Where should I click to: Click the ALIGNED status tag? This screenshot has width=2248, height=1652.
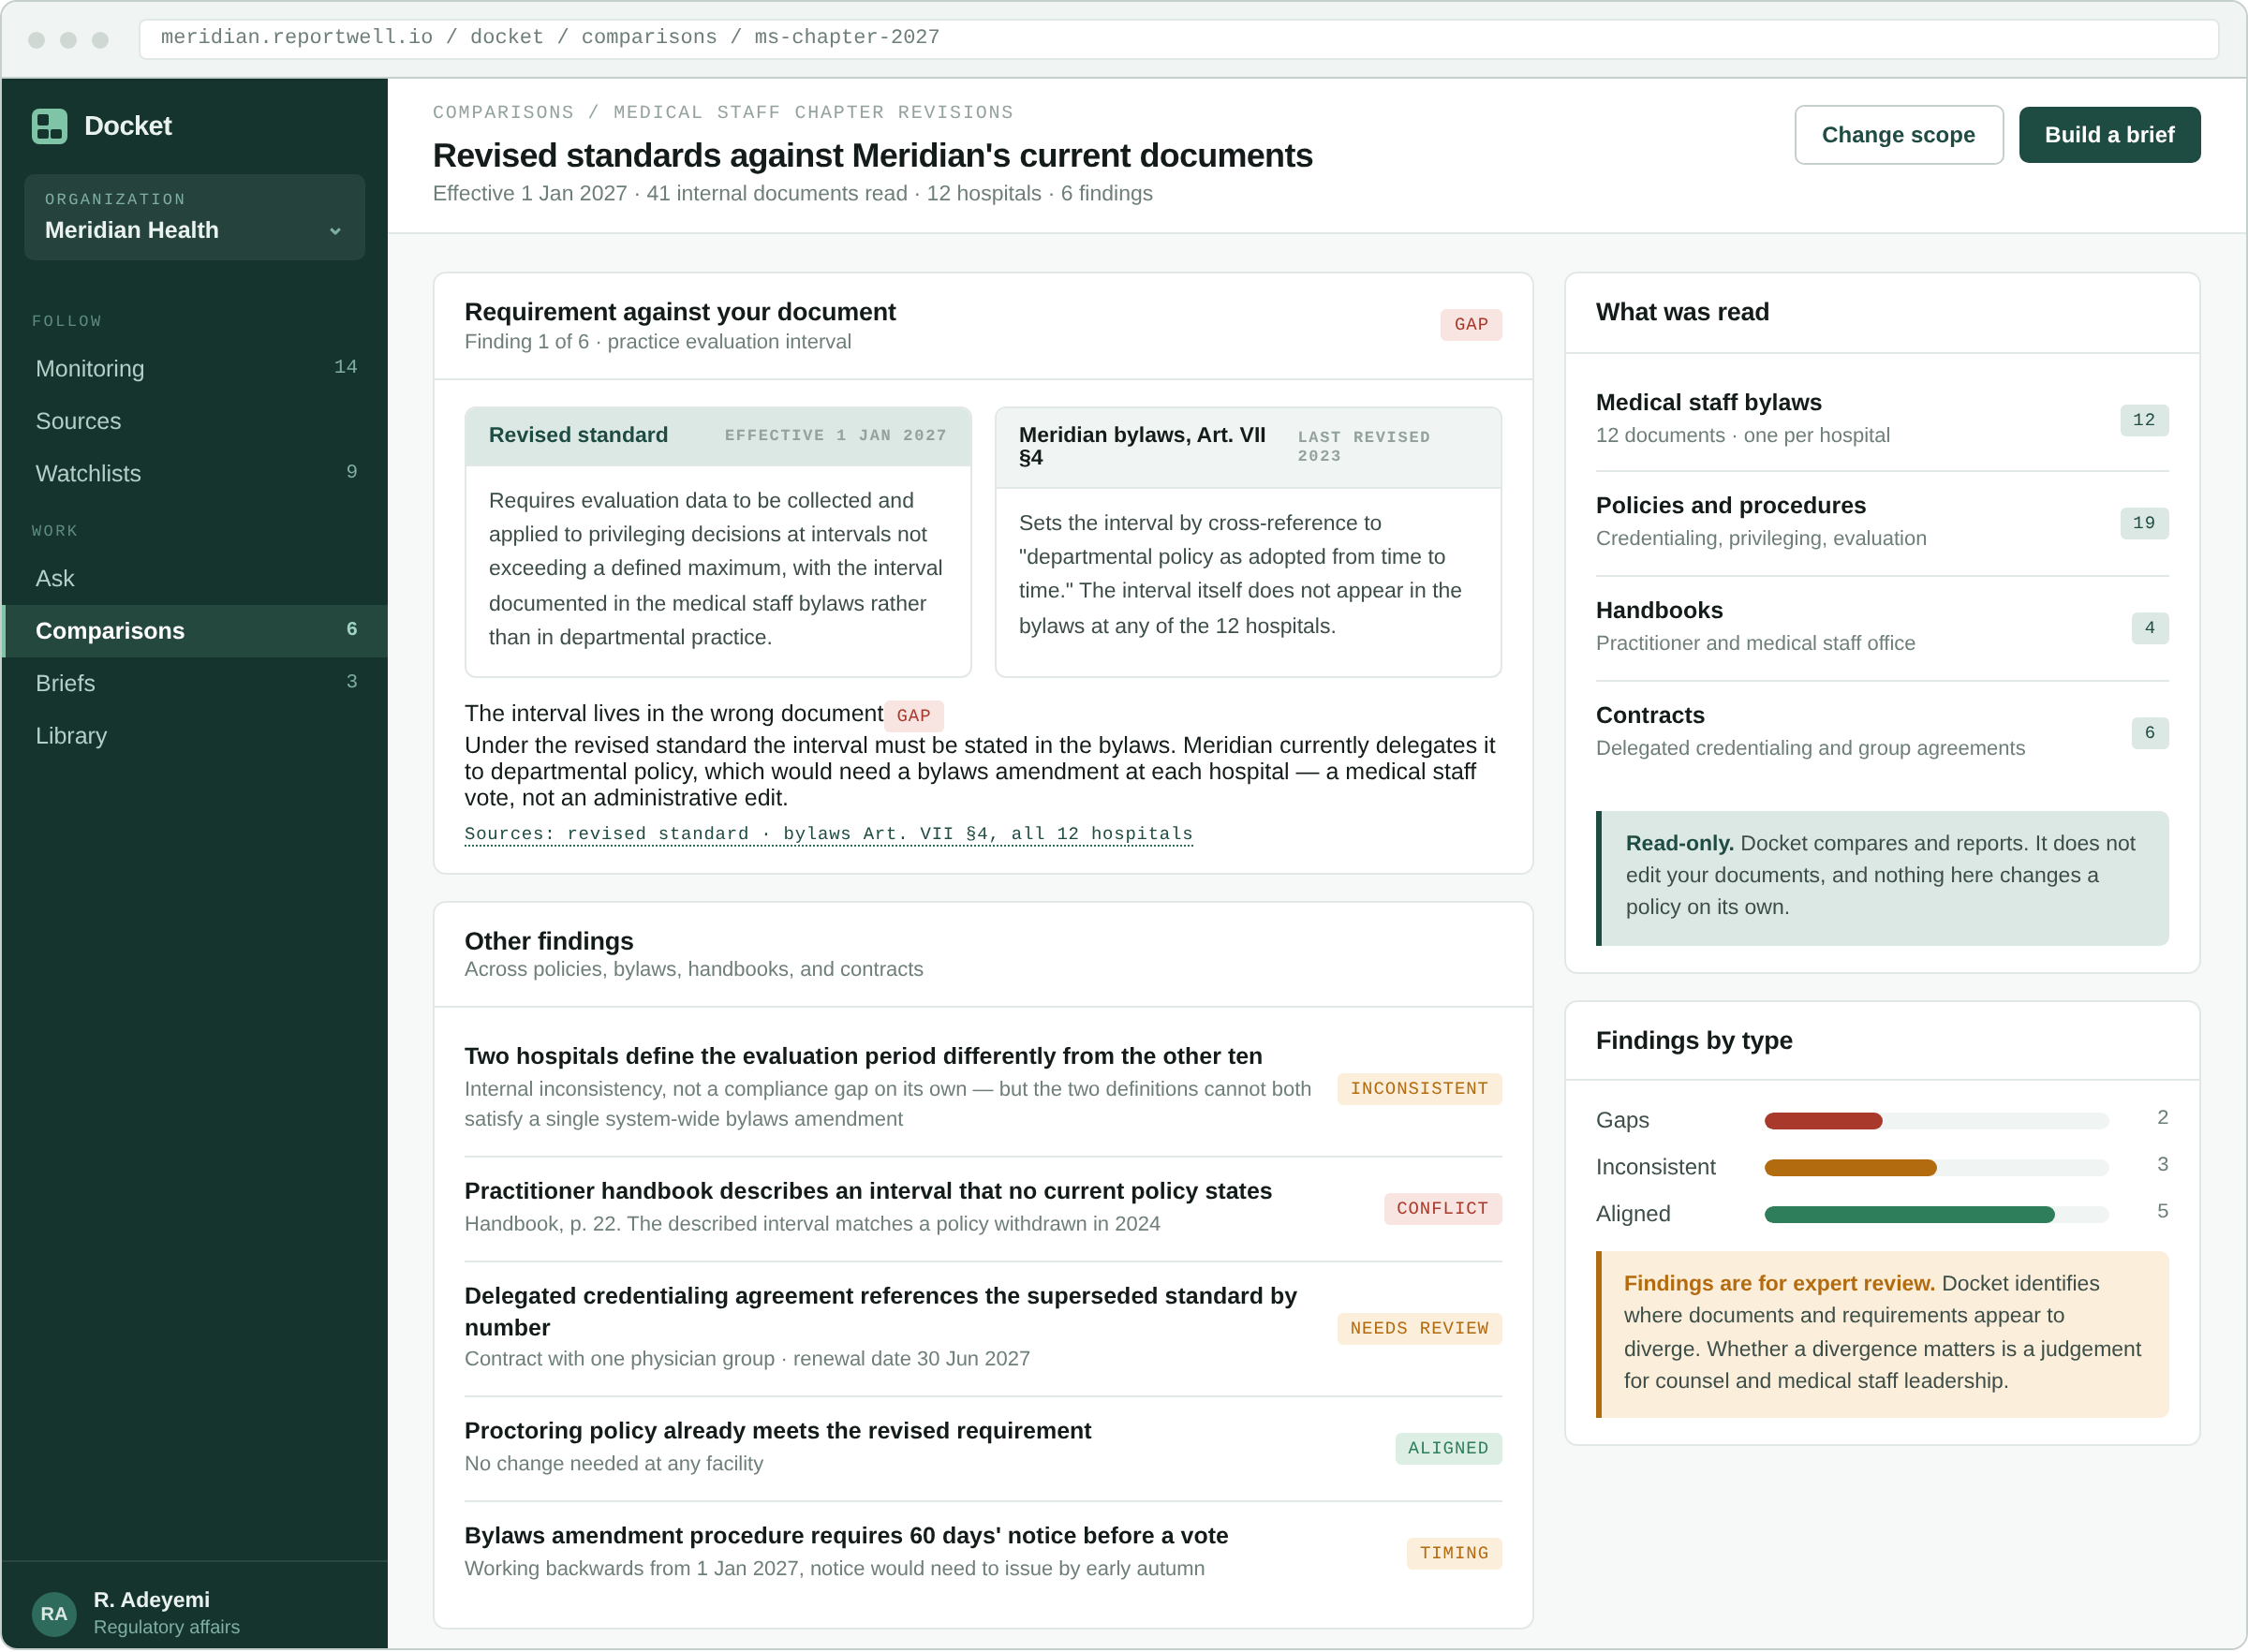tap(1447, 1449)
